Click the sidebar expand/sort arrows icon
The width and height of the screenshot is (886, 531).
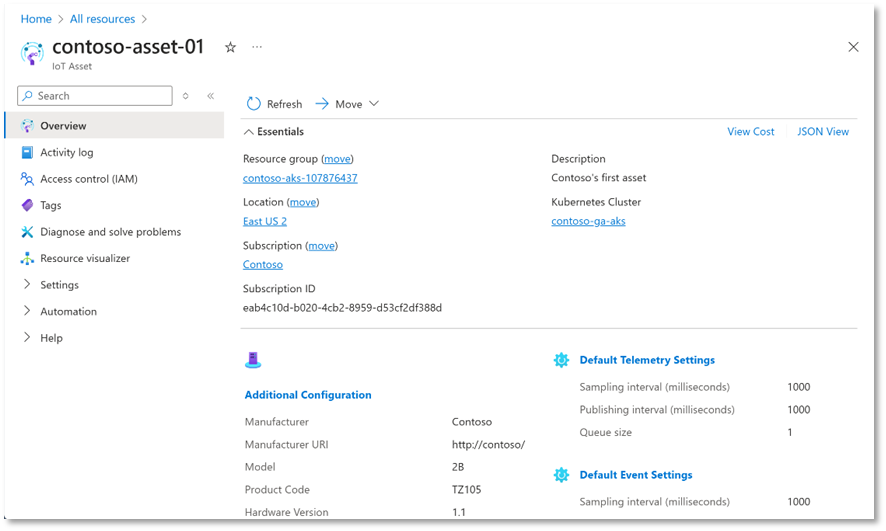point(185,96)
